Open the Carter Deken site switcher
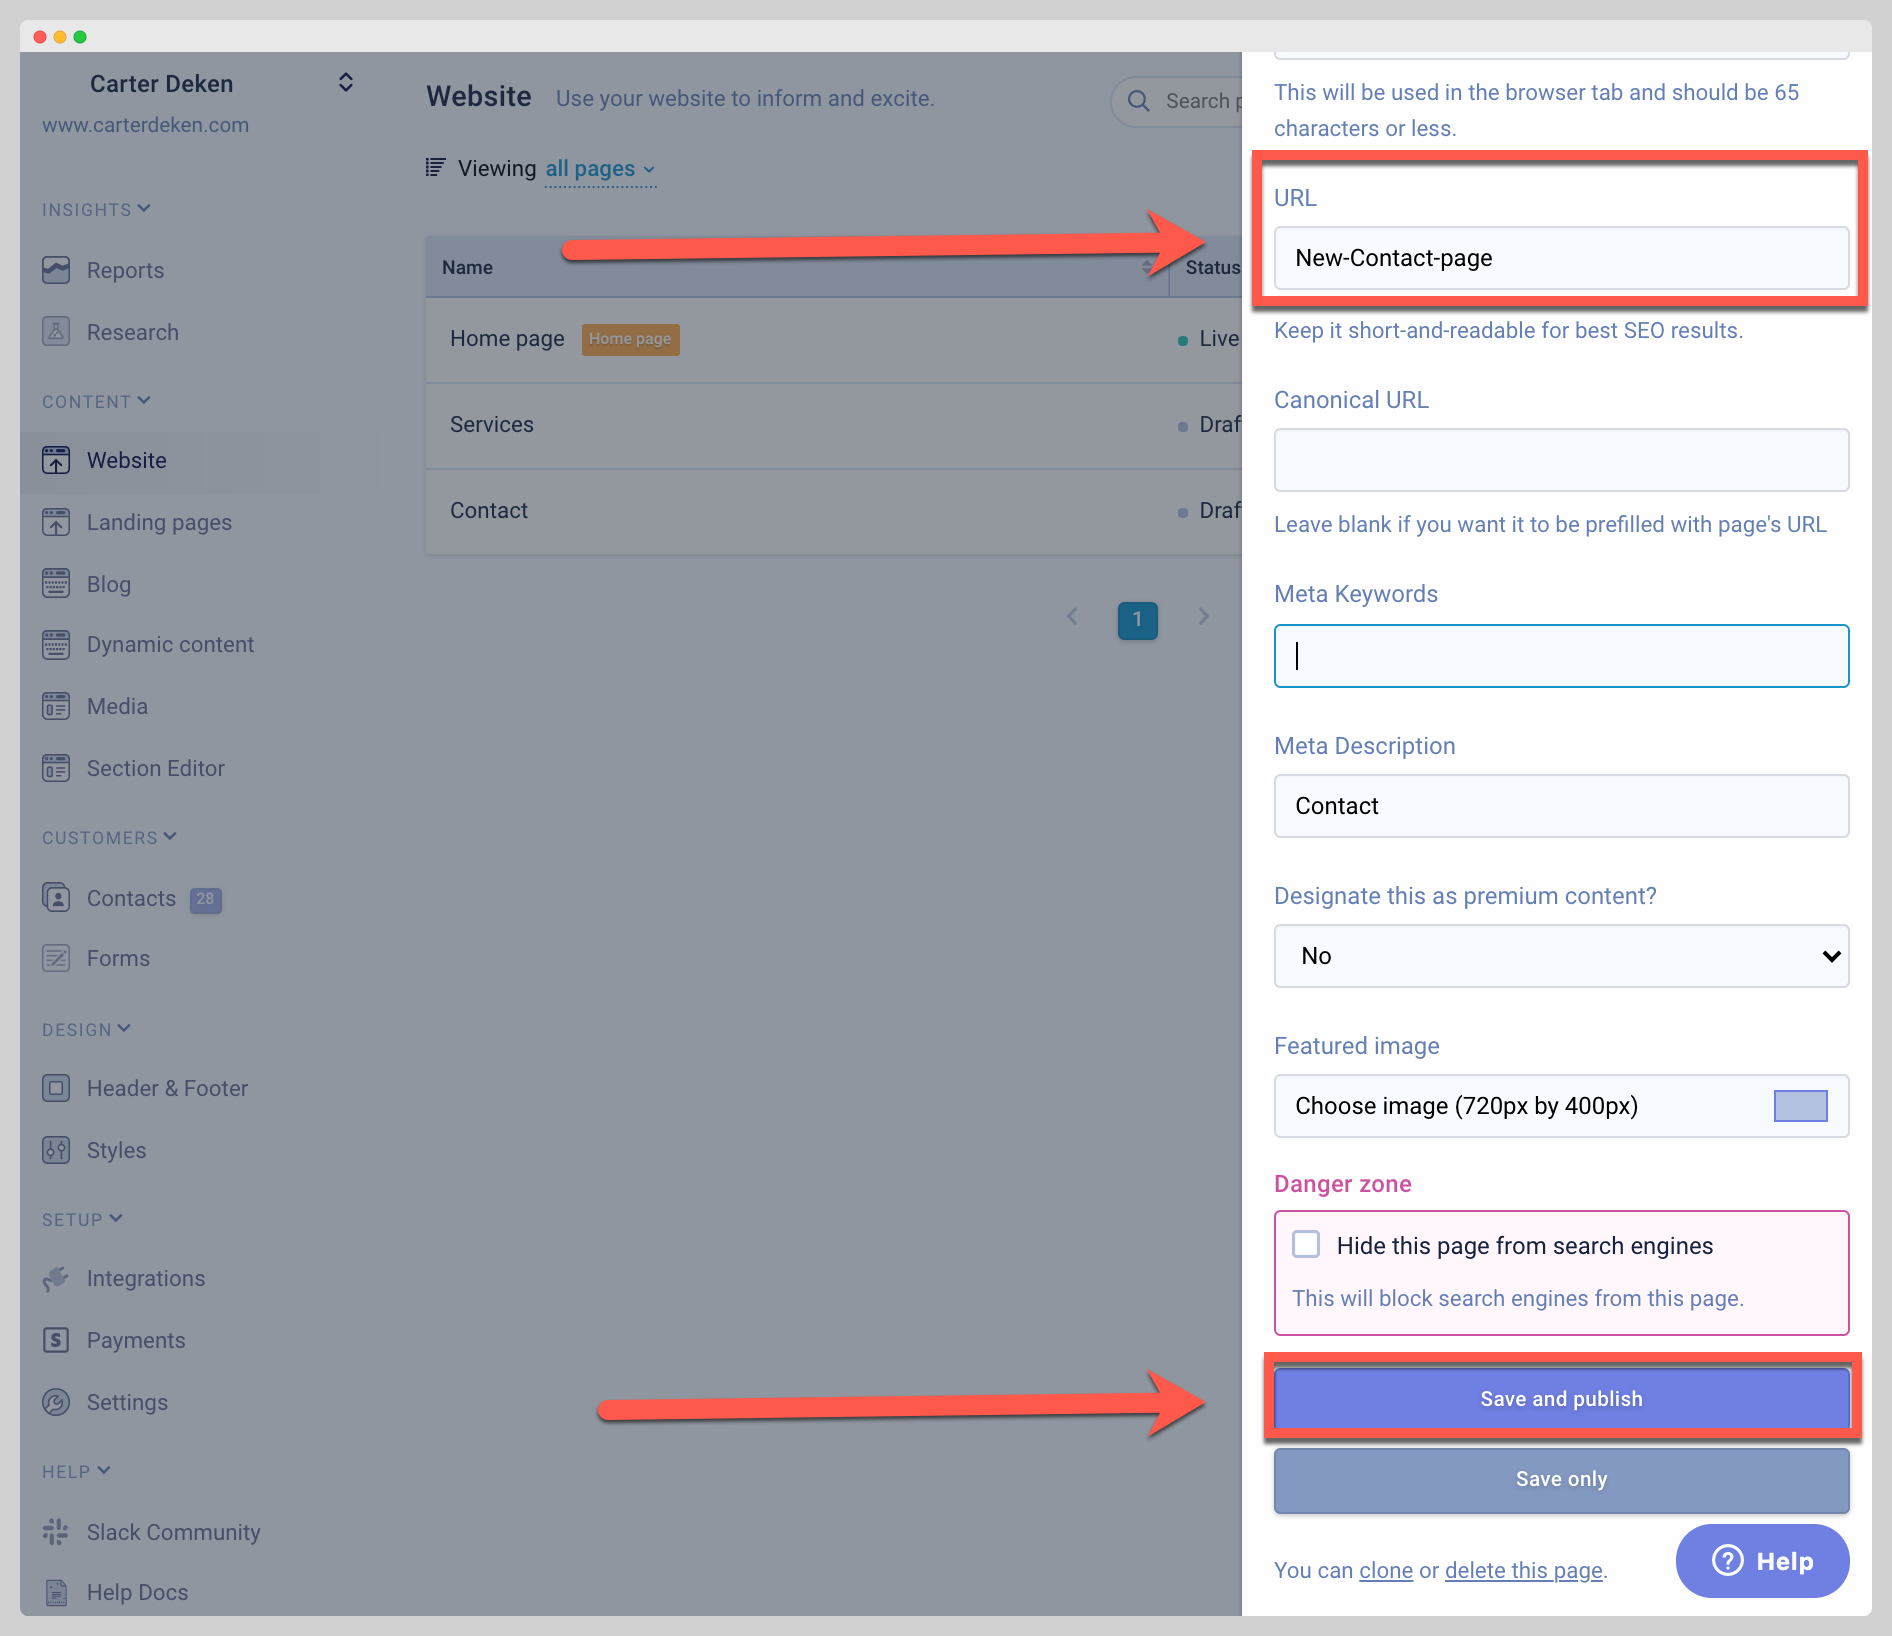The width and height of the screenshot is (1892, 1636). coord(345,83)
